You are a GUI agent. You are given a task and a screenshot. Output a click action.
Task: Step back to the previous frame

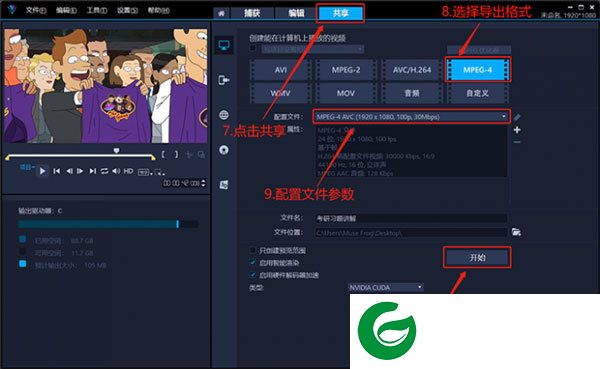(x=69, y=171)
